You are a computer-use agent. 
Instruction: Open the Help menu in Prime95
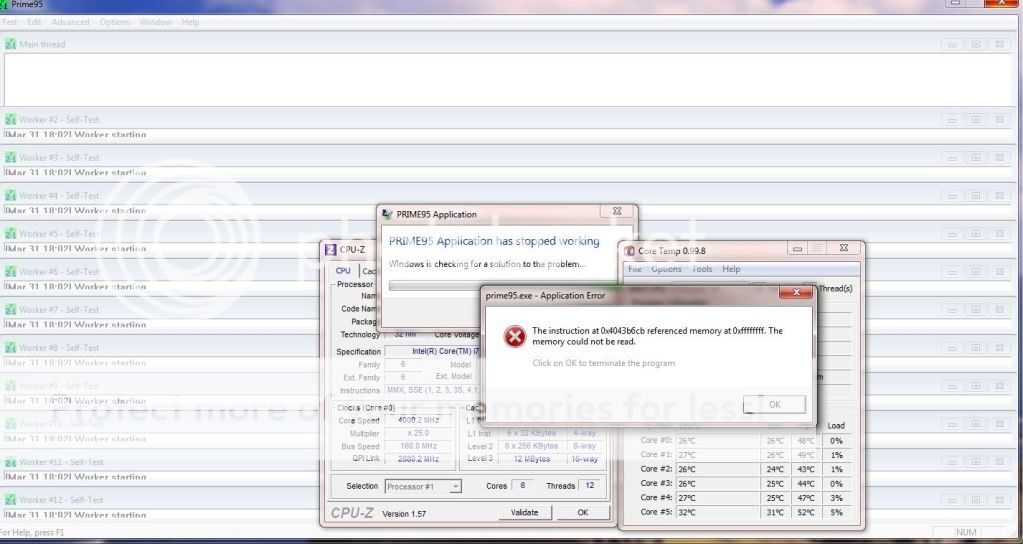coord(190,22)
